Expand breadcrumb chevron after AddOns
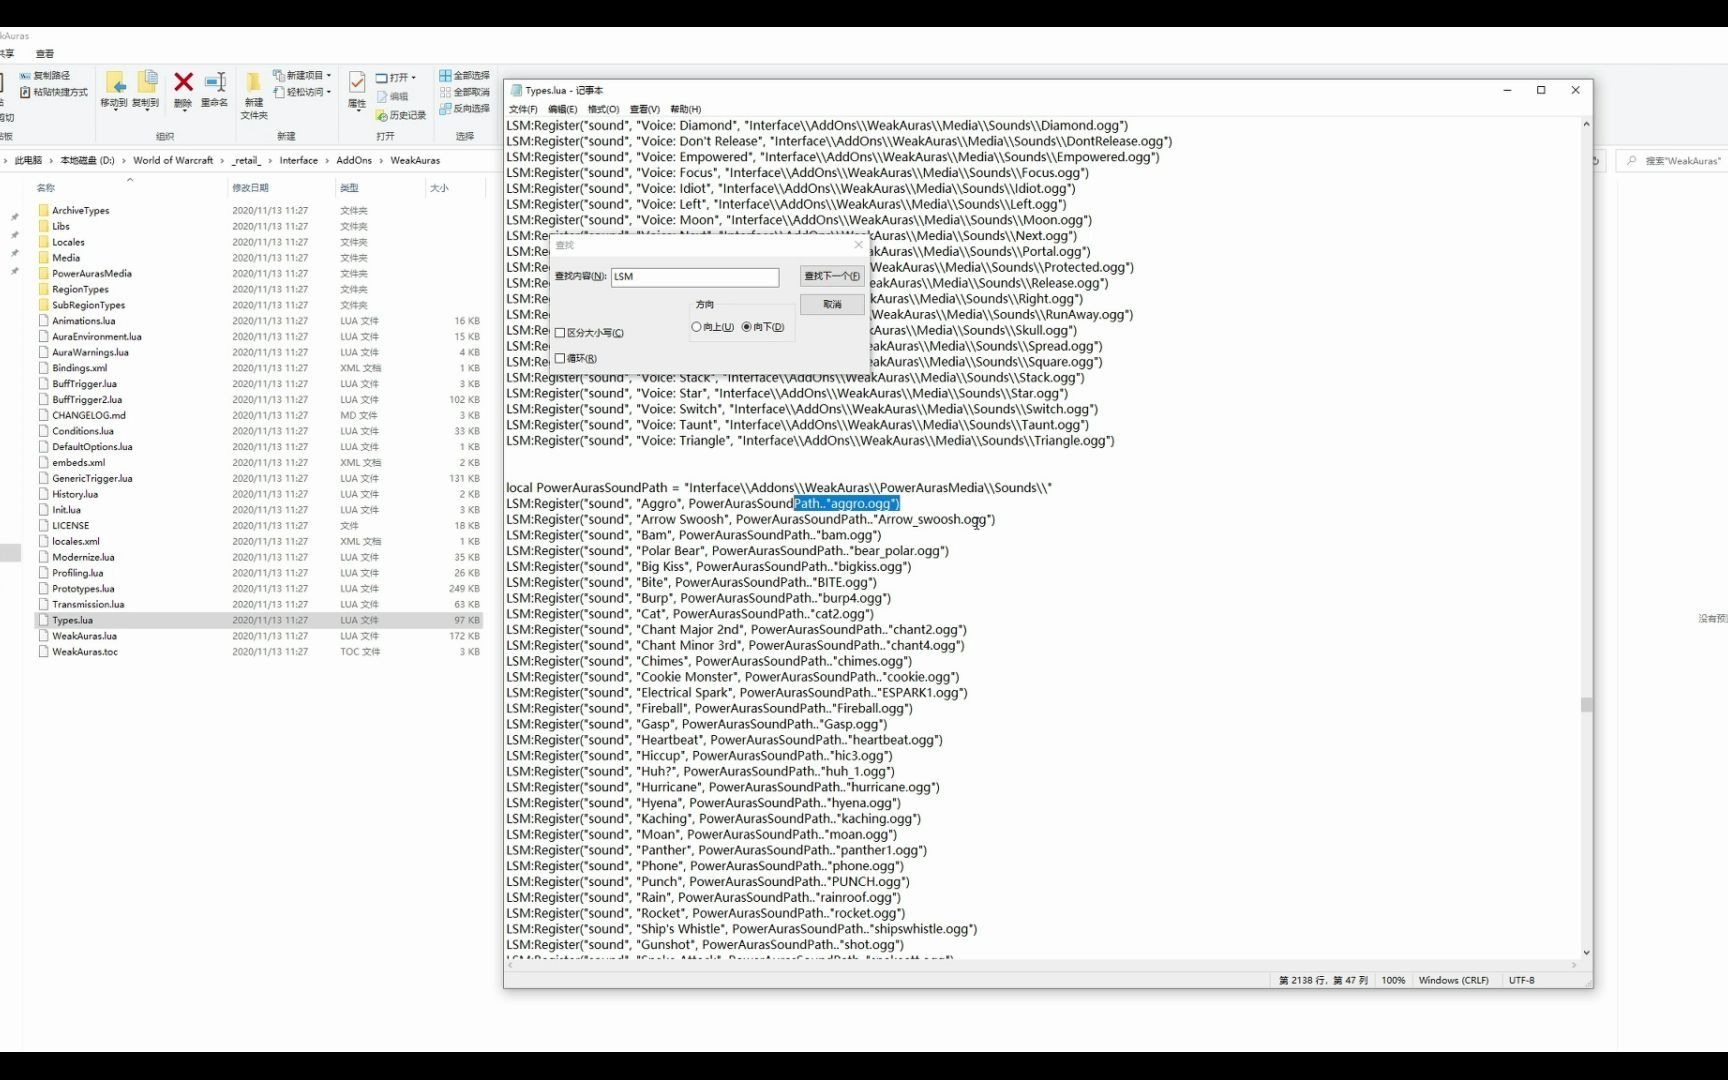The height and width of the screenshot is (1080, 1728). pos(381,160)
